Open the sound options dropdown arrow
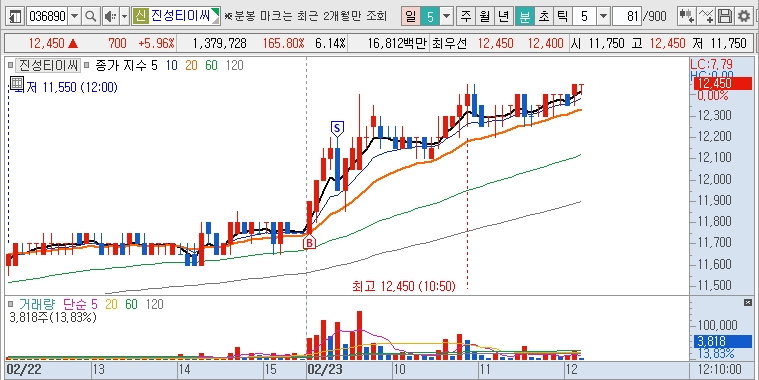759x380 pixels. tap(124, 17)
